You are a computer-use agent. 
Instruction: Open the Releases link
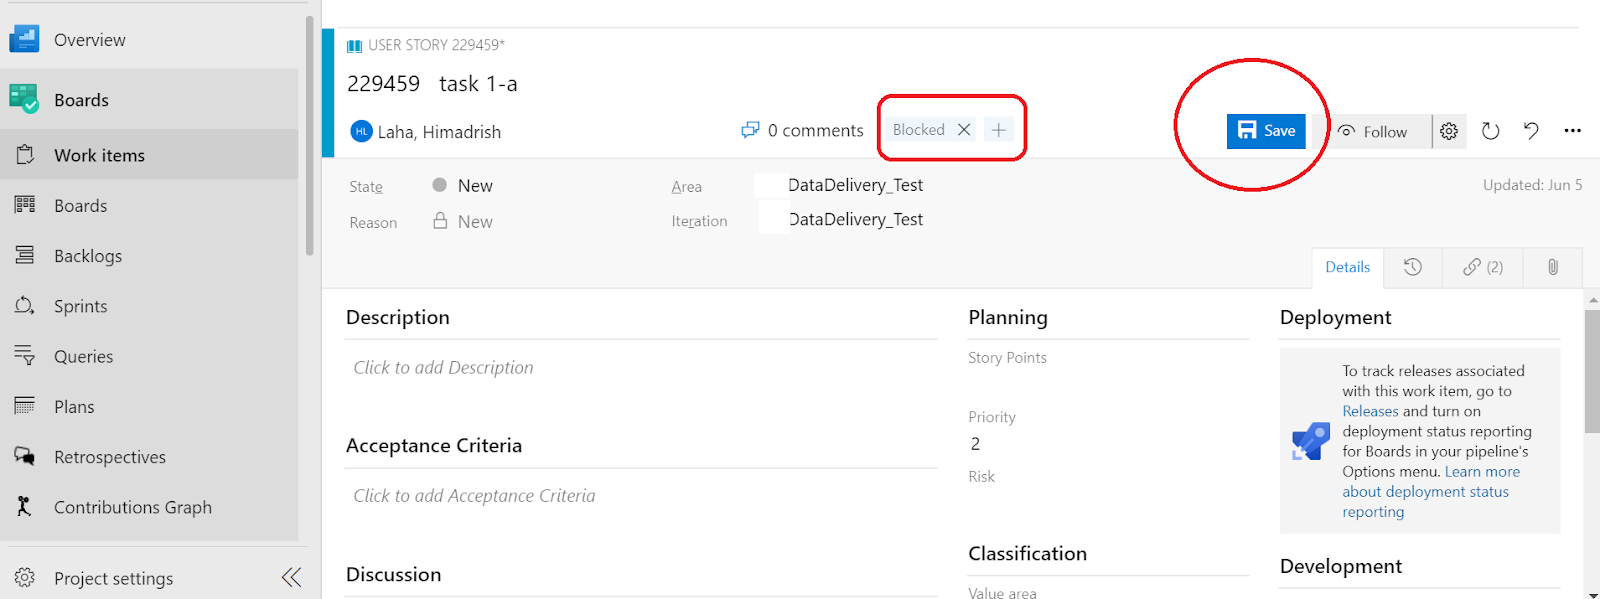point(1370,411)
